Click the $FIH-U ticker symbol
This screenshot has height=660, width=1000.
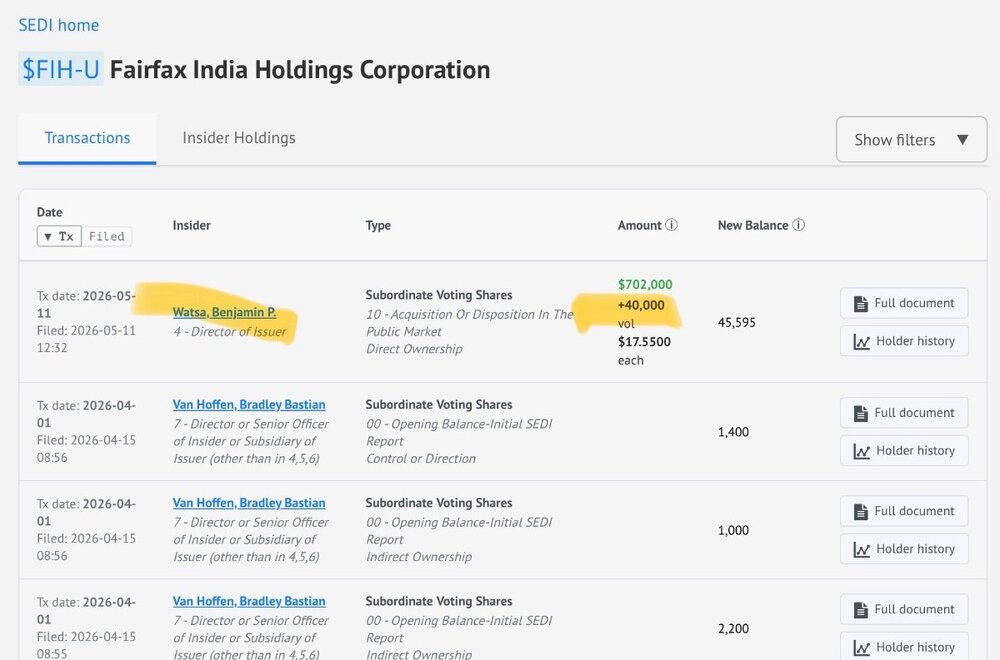tap(61, 69)
